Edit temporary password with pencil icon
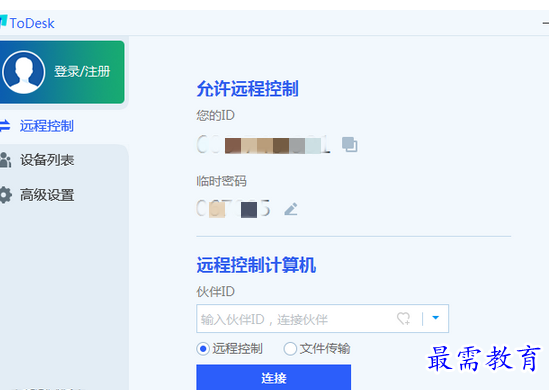 tap(291, 209)
